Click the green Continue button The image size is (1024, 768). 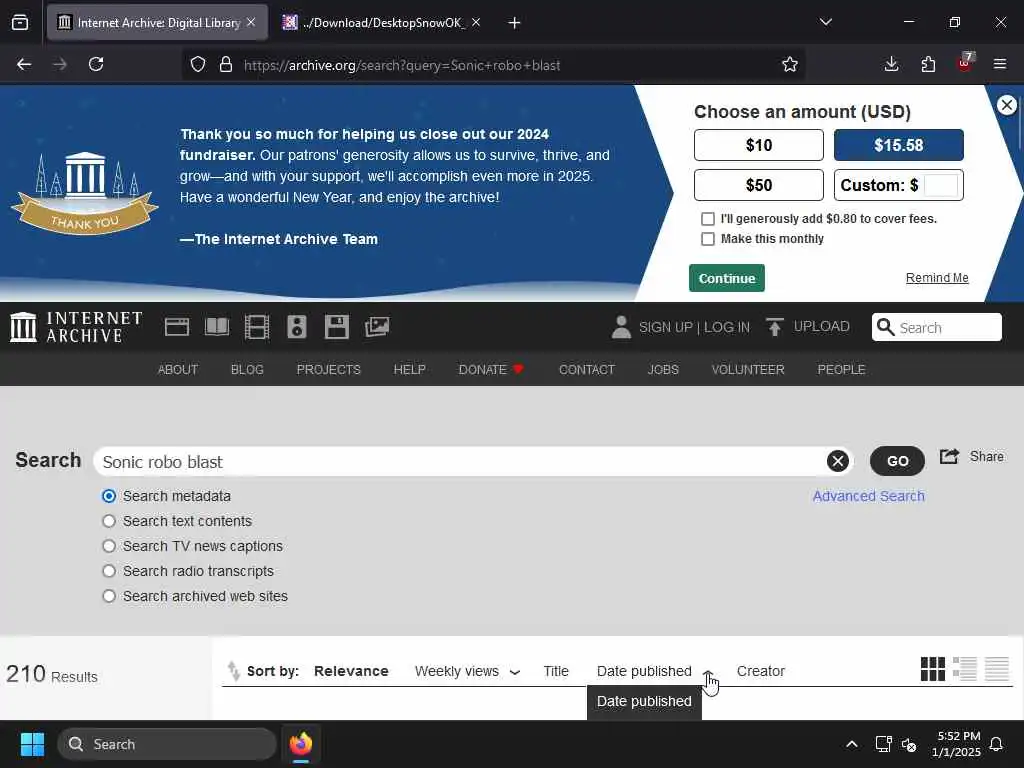click(726, 278)
